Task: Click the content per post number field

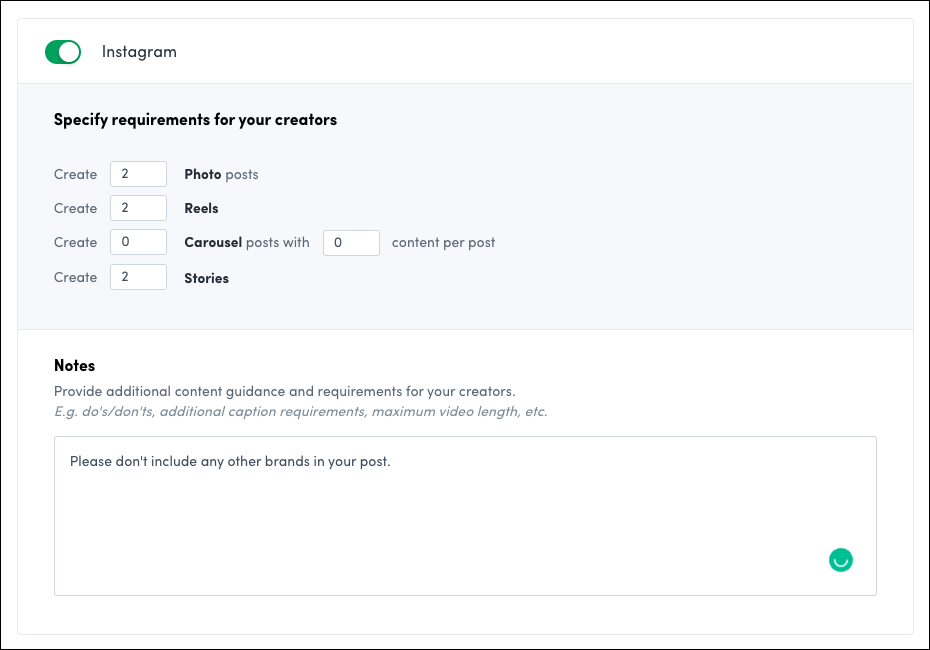Action: tap(351, 243)
